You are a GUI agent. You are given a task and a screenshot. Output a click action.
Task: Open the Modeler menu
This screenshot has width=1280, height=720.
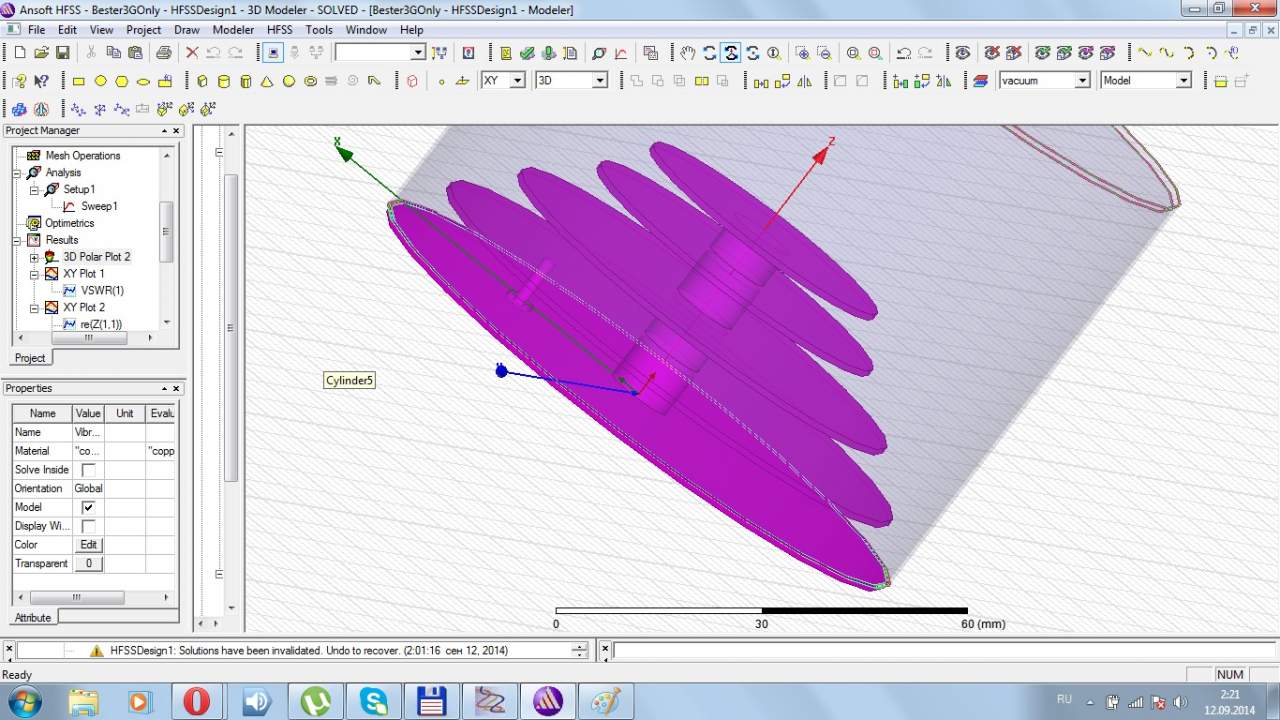[x=233, y=30]
